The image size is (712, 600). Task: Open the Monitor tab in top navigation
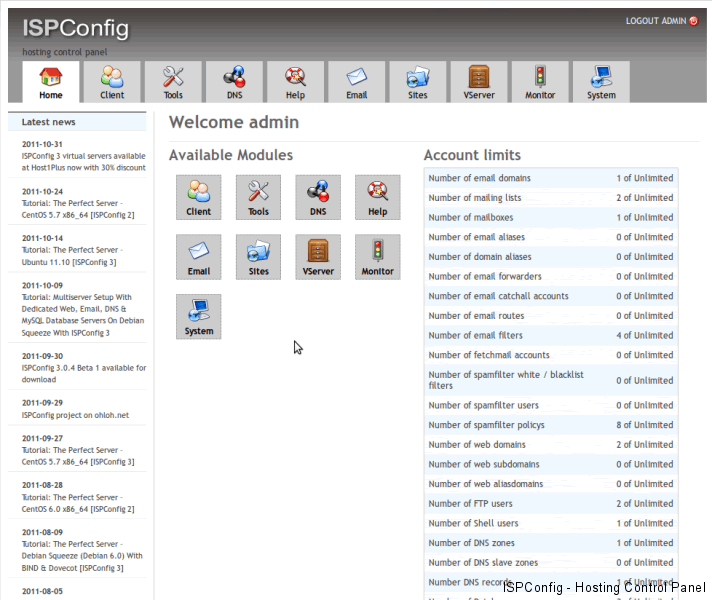click(x=540, y=82)
